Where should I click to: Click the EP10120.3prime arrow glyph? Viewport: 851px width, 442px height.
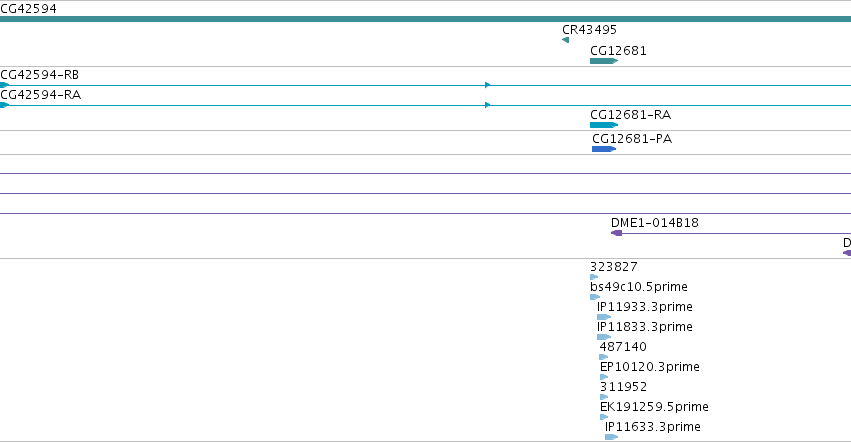[x=604, y=377]
